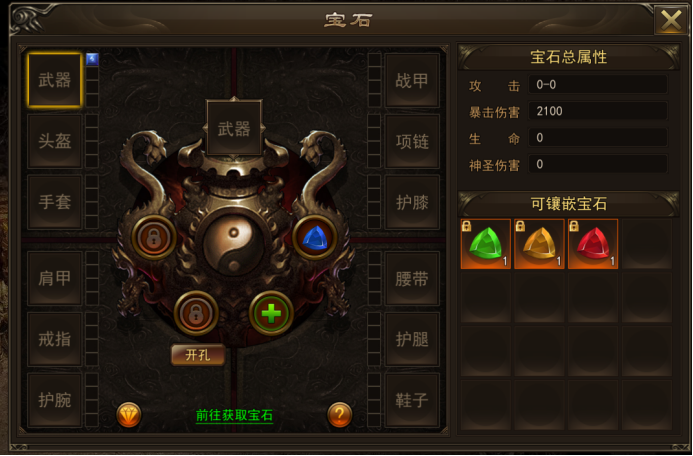Open the question mark help icon

tap(339, 415)
